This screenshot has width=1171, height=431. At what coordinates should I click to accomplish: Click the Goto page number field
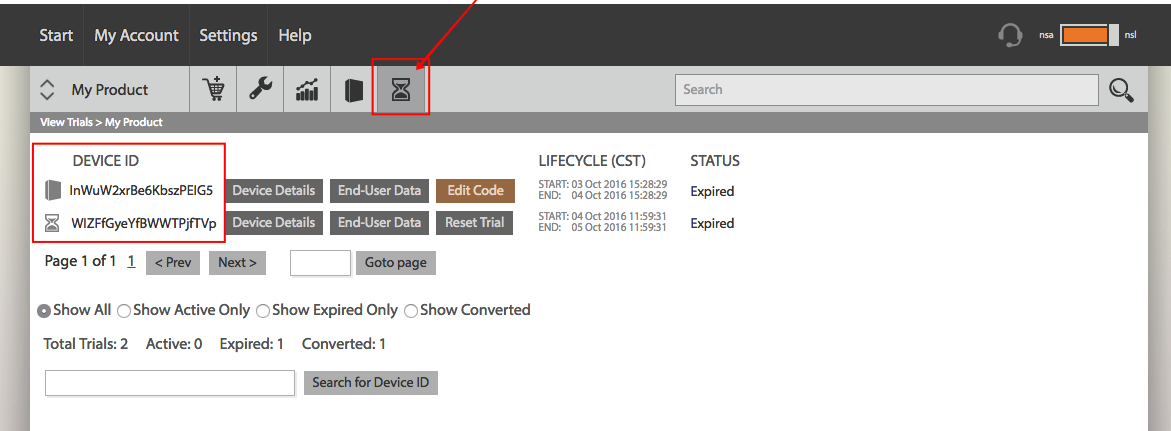pyautogui.click(x=320, y=263)
